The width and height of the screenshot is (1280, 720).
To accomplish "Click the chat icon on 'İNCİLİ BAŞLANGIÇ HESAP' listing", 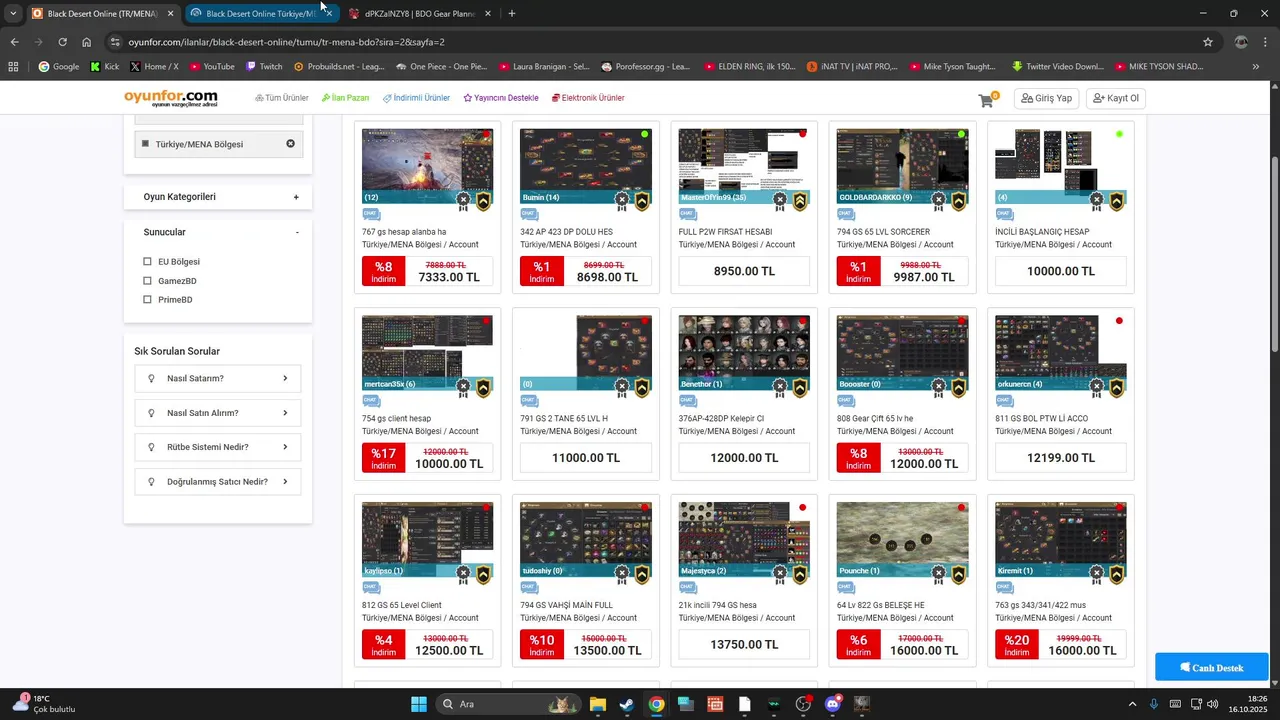I will 1004,214.
